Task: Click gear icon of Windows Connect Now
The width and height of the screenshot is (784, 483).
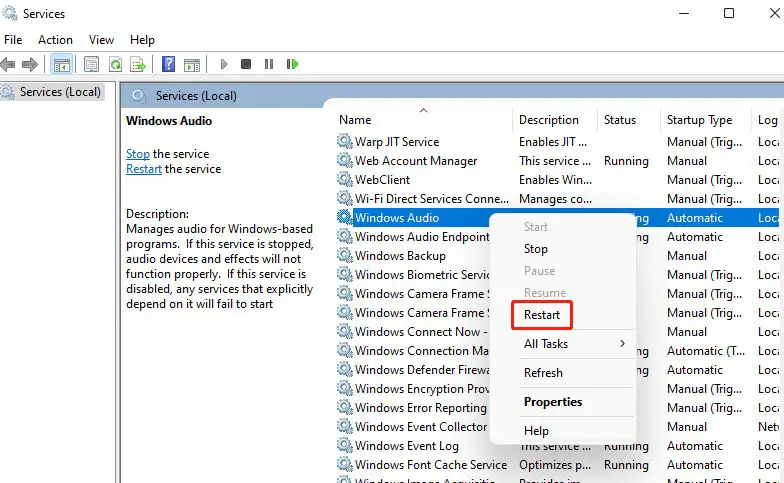Action: [344, 332]
